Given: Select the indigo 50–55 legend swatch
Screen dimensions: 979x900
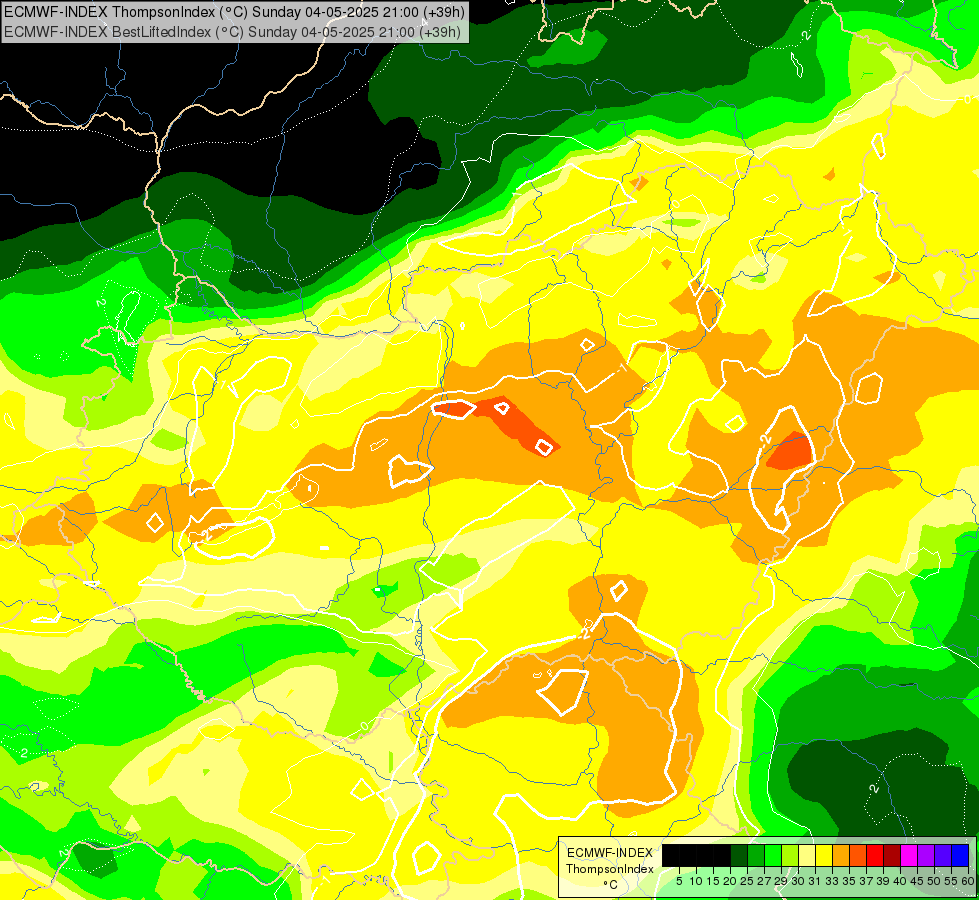Looking at the screenshot, I should pyautogui.click(x=943, y=856).
